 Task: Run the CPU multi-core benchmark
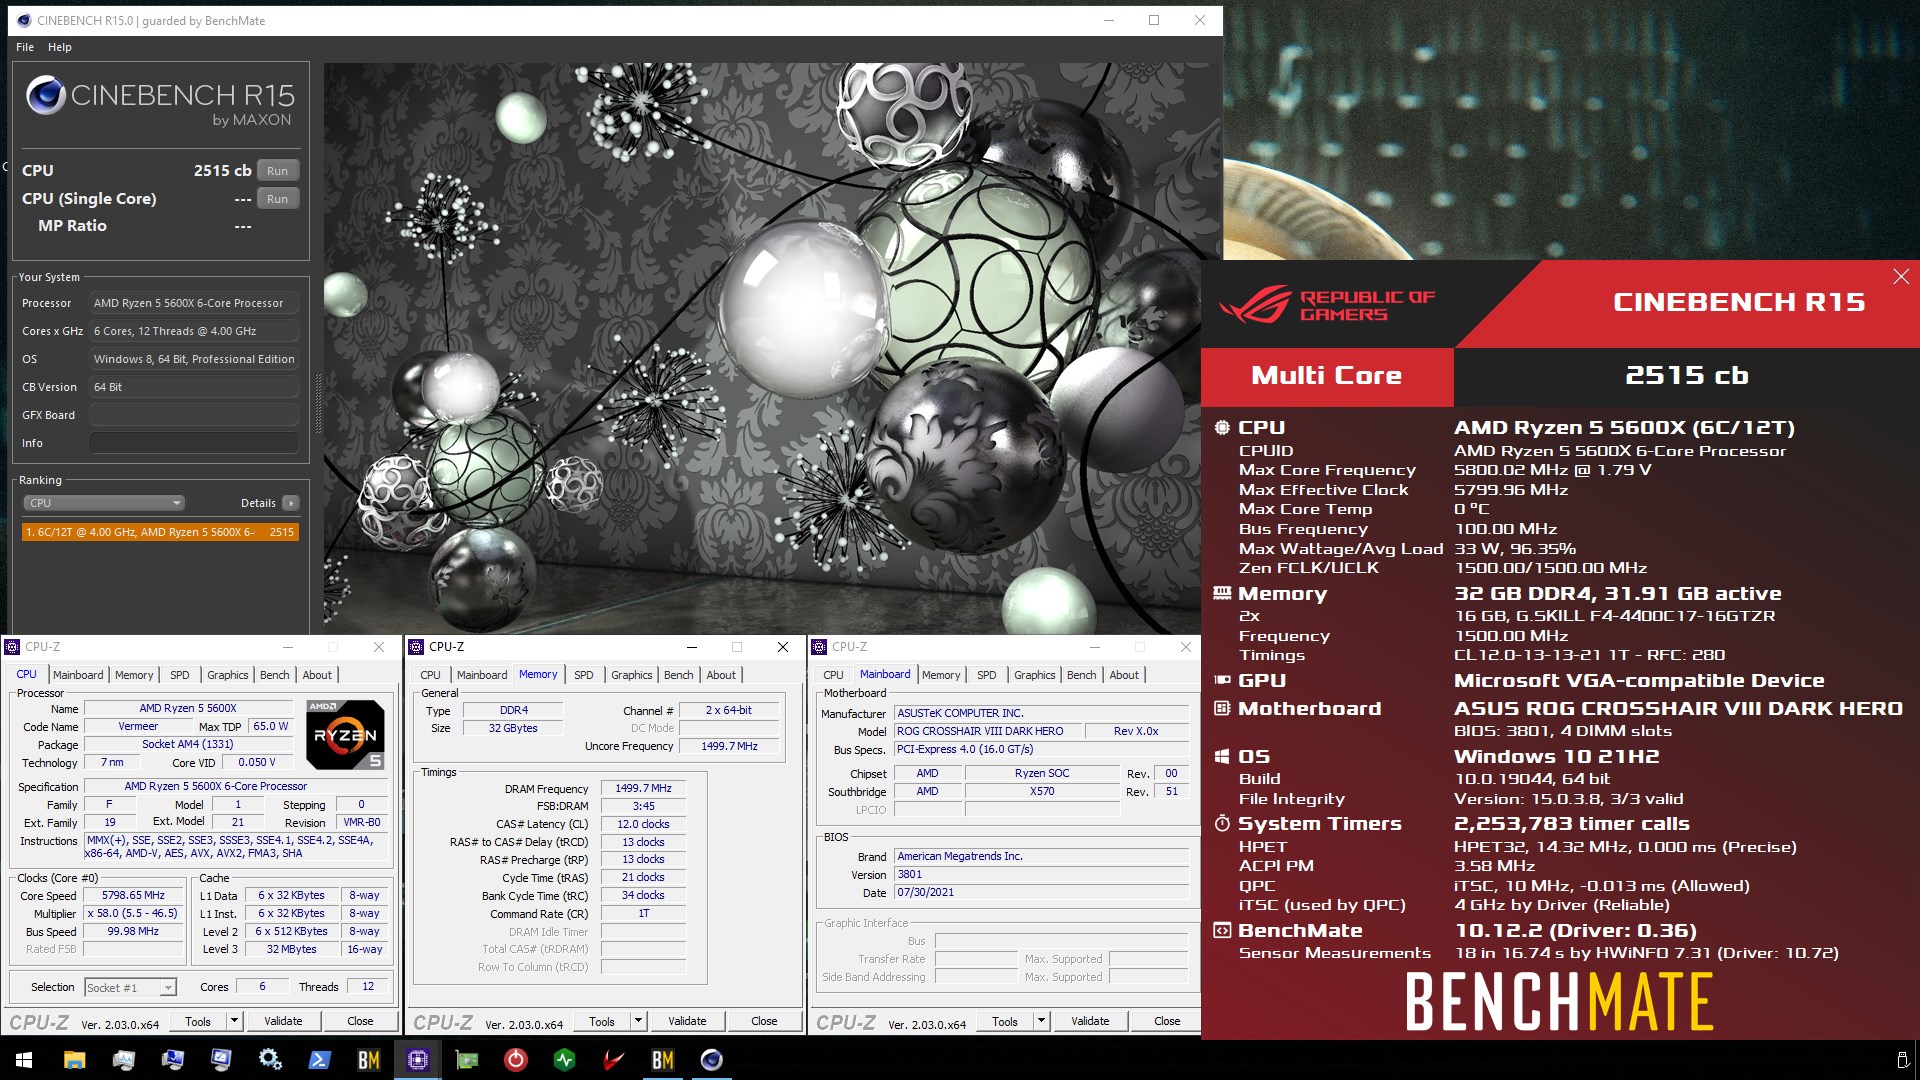pyautogui.click(x=278, y=171)
